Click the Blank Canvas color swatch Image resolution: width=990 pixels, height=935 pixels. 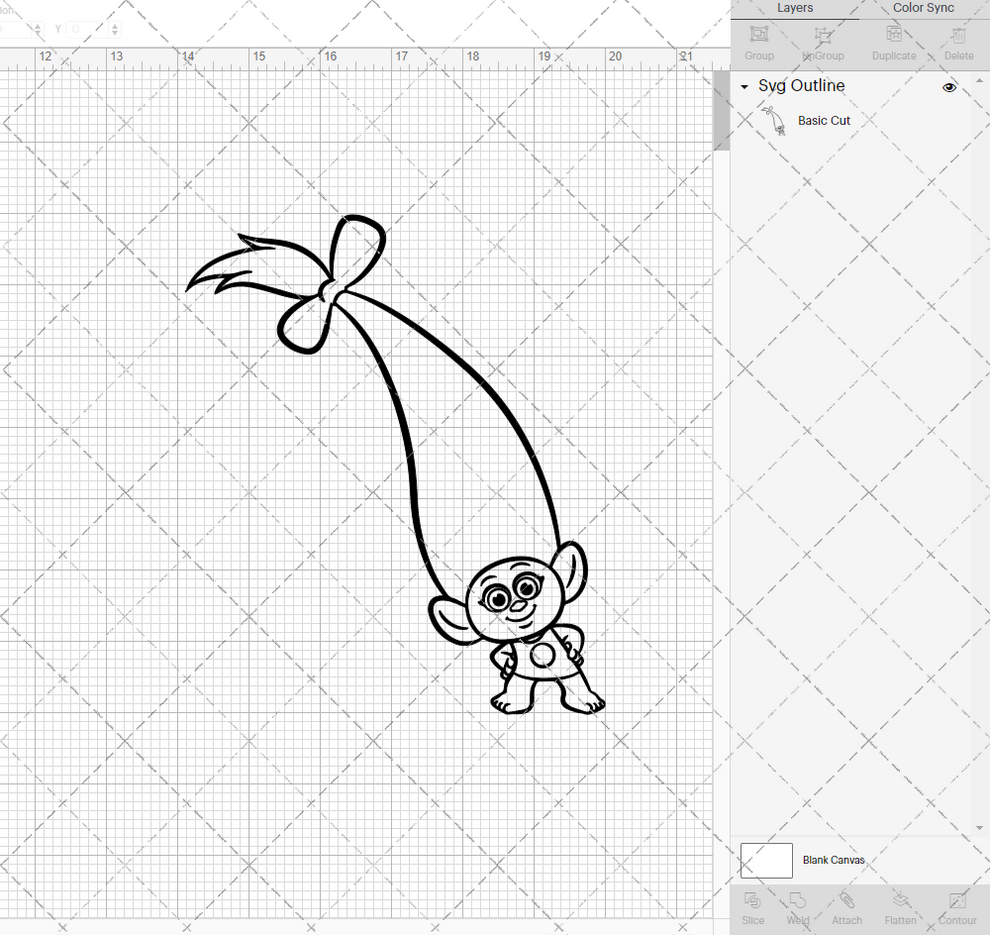click(x=766, y=860)
